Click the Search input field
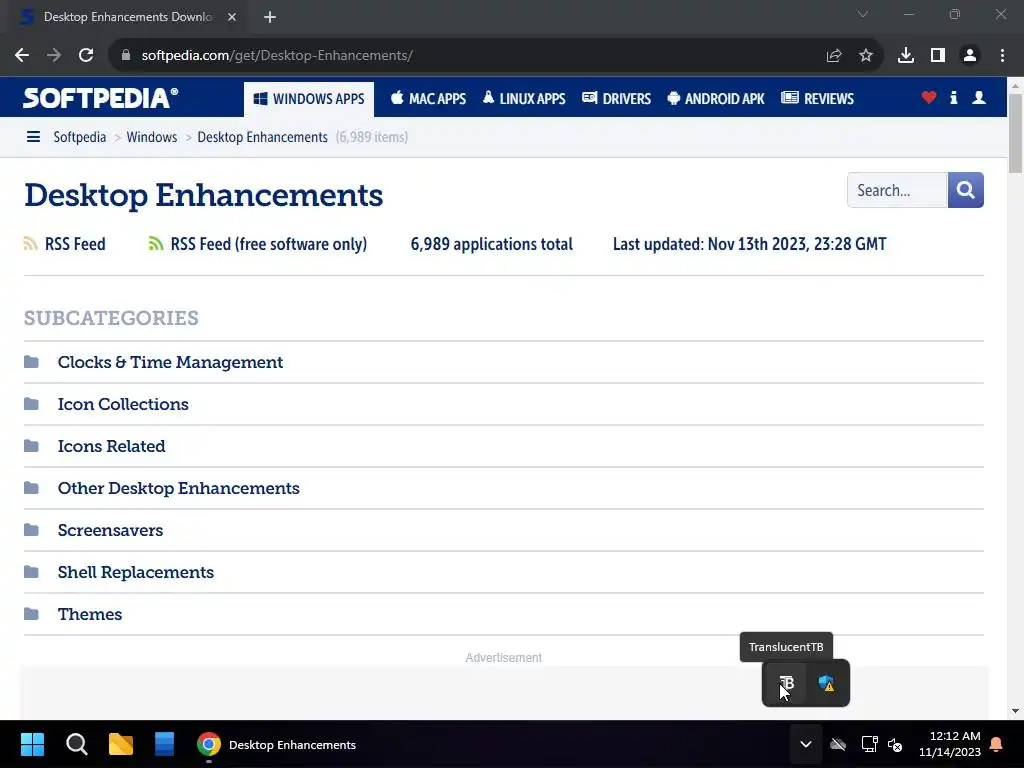Viewport: 1024px width, 768px height. coord(897,190)
